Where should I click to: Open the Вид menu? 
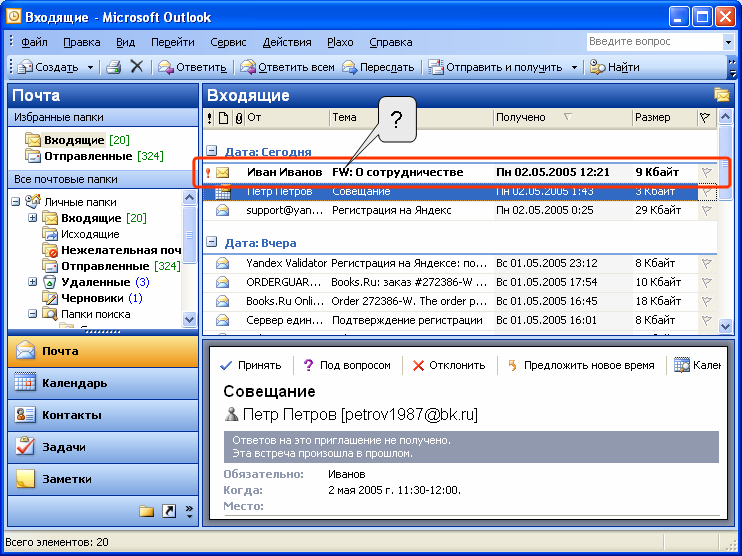coord(125,42)
